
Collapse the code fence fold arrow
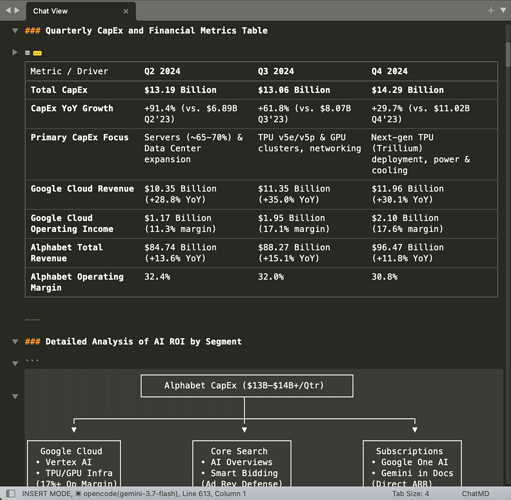(x=15, y=363)
